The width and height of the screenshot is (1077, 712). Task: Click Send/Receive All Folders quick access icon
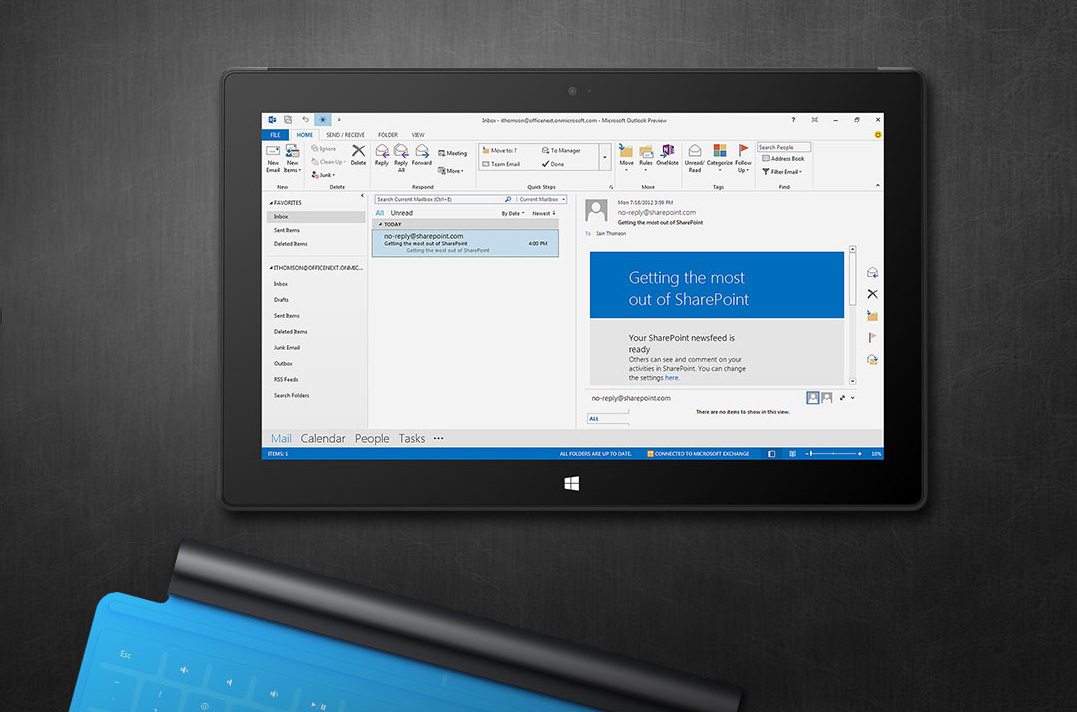288,119
